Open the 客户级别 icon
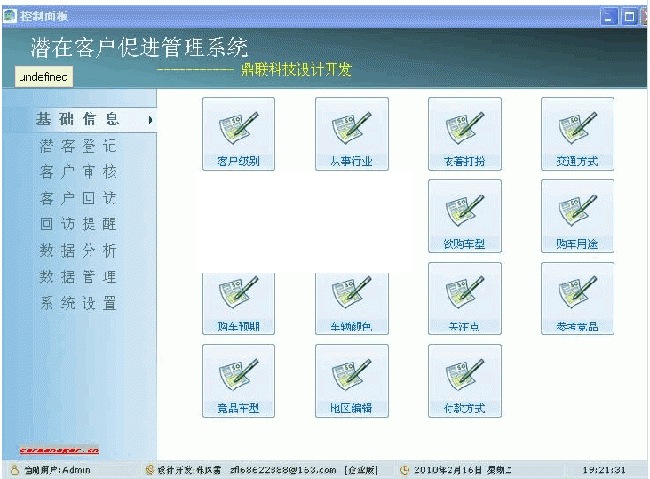The image size is (650, 479). [x=238, y=134]
